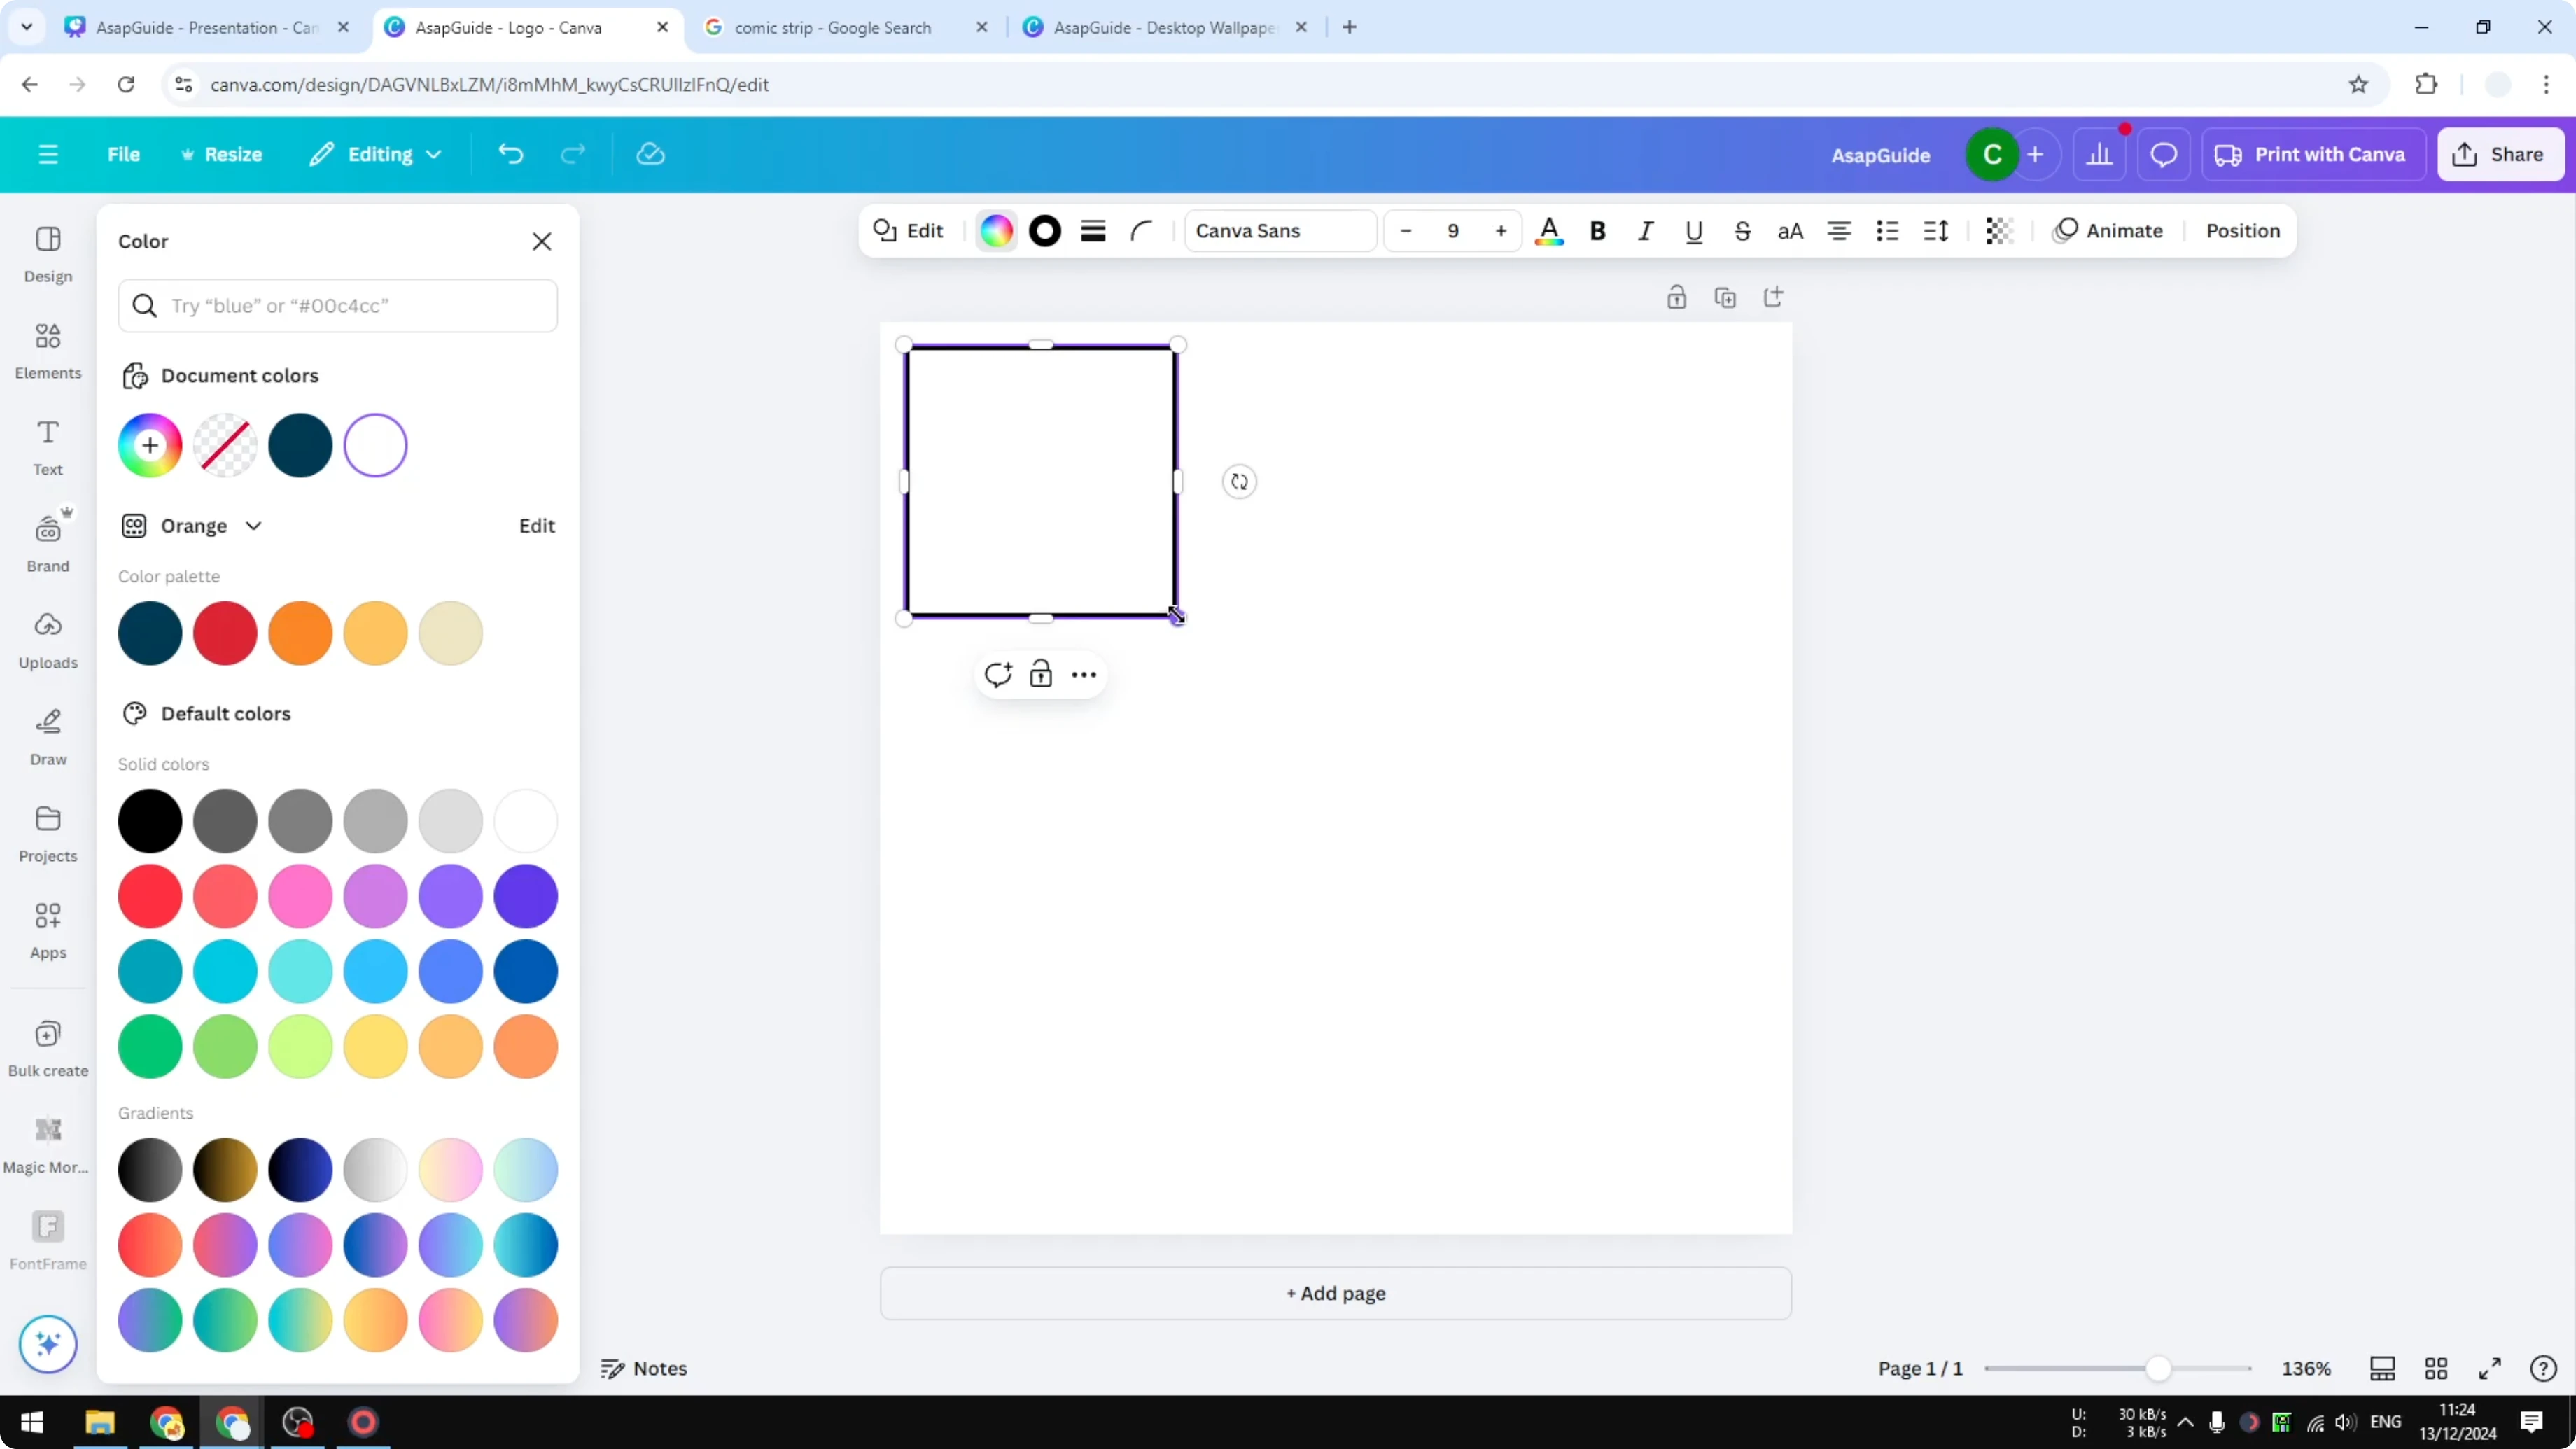Expand the Orange palette dropdown
Image resolution: width=2576 pixels, height=1449 pixels.
(253, 525)
